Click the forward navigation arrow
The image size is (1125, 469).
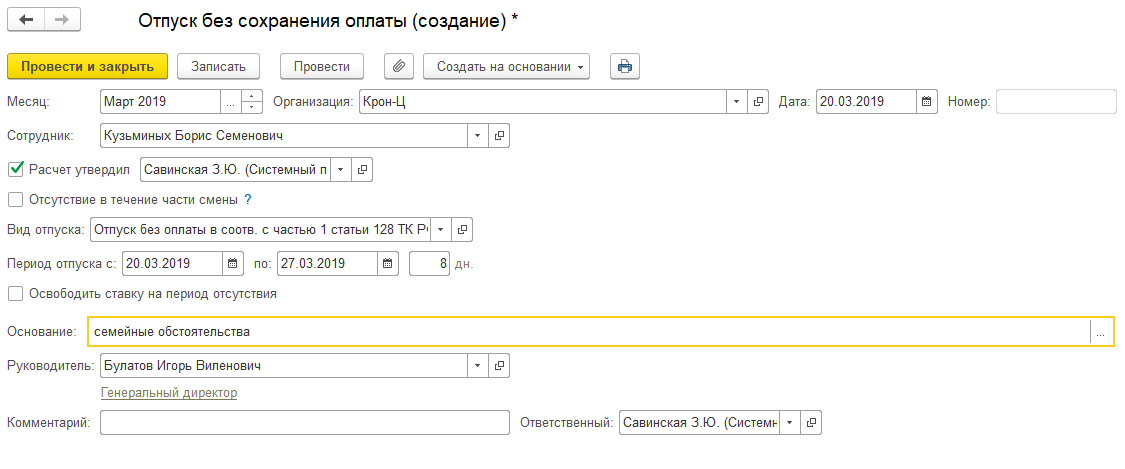pyautogui.click(x=62, y=20)
